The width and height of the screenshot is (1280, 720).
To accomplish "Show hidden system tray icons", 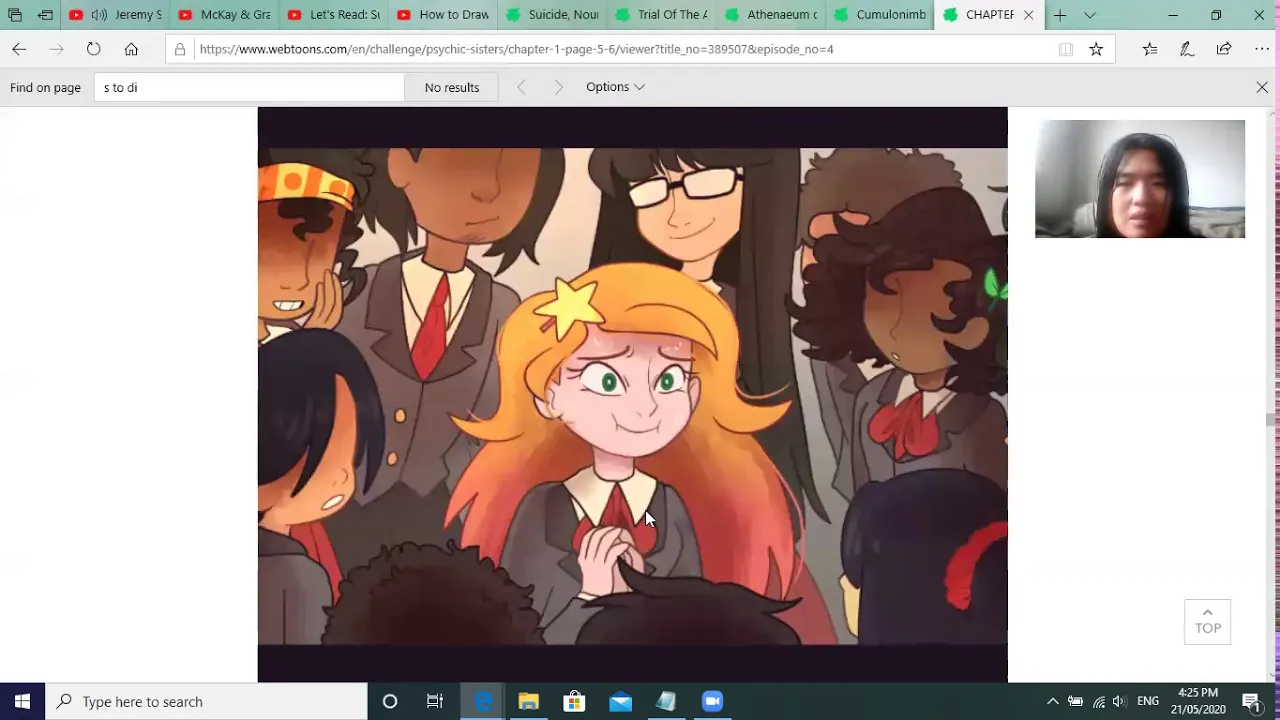I will tap(1053, 701).
